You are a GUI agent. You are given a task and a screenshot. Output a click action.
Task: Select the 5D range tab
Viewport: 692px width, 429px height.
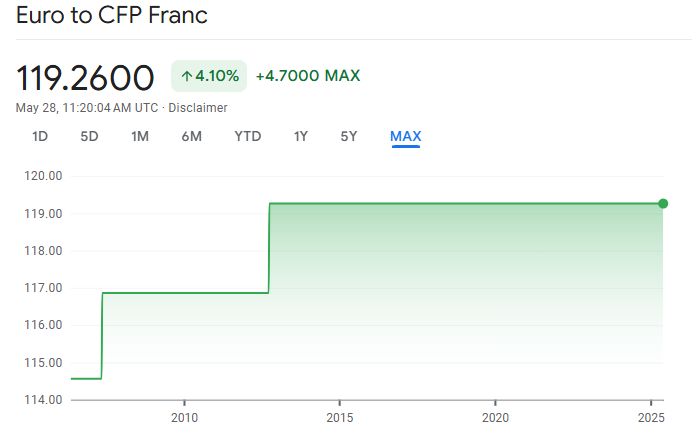89,136
